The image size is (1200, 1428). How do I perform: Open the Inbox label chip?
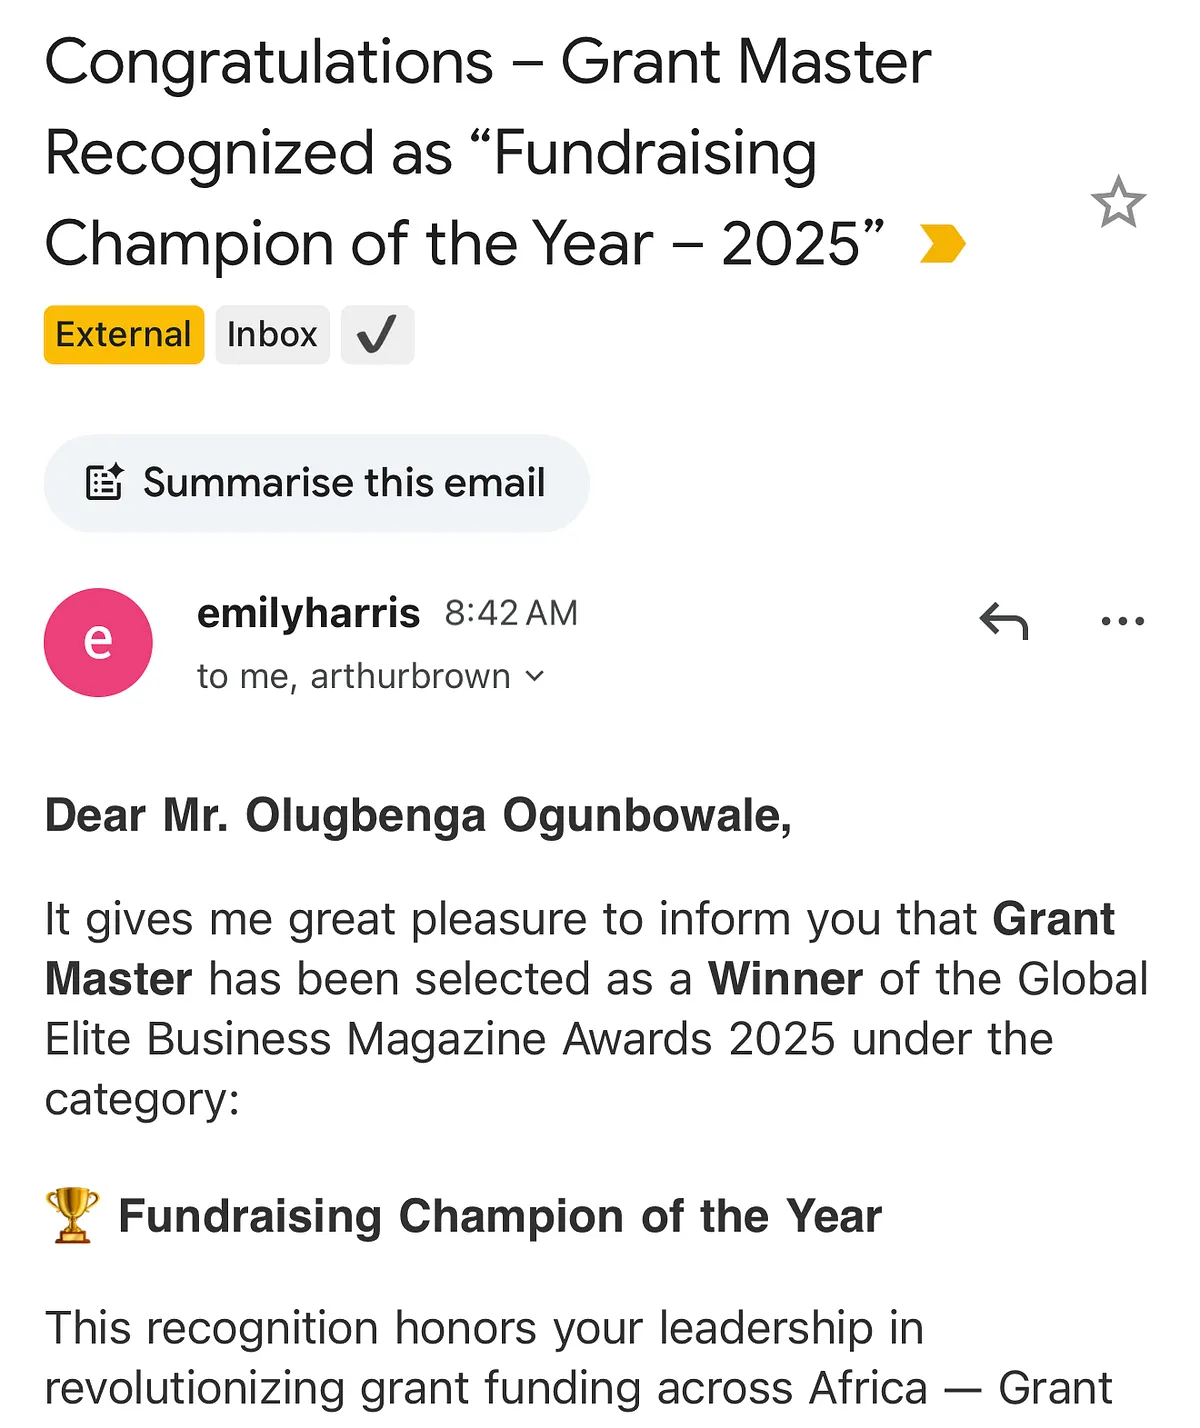point(272,334)
